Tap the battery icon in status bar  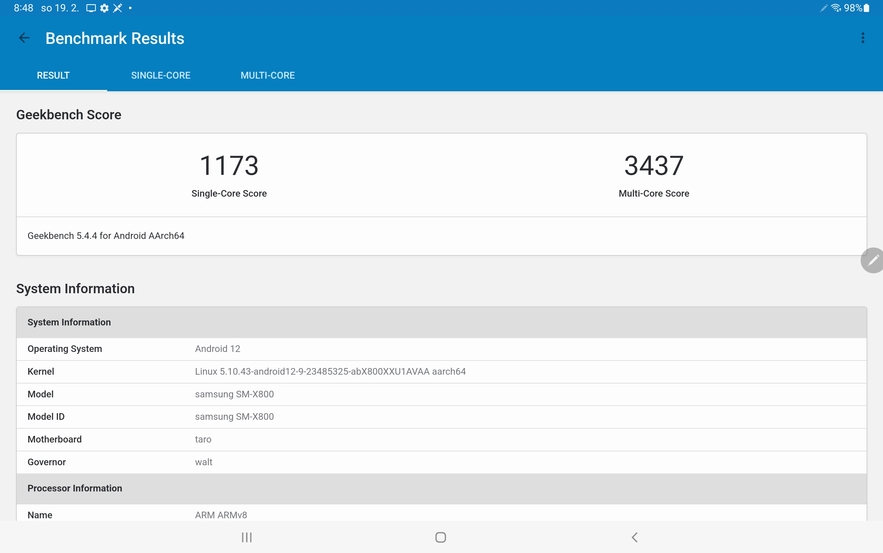click(867, 8)
